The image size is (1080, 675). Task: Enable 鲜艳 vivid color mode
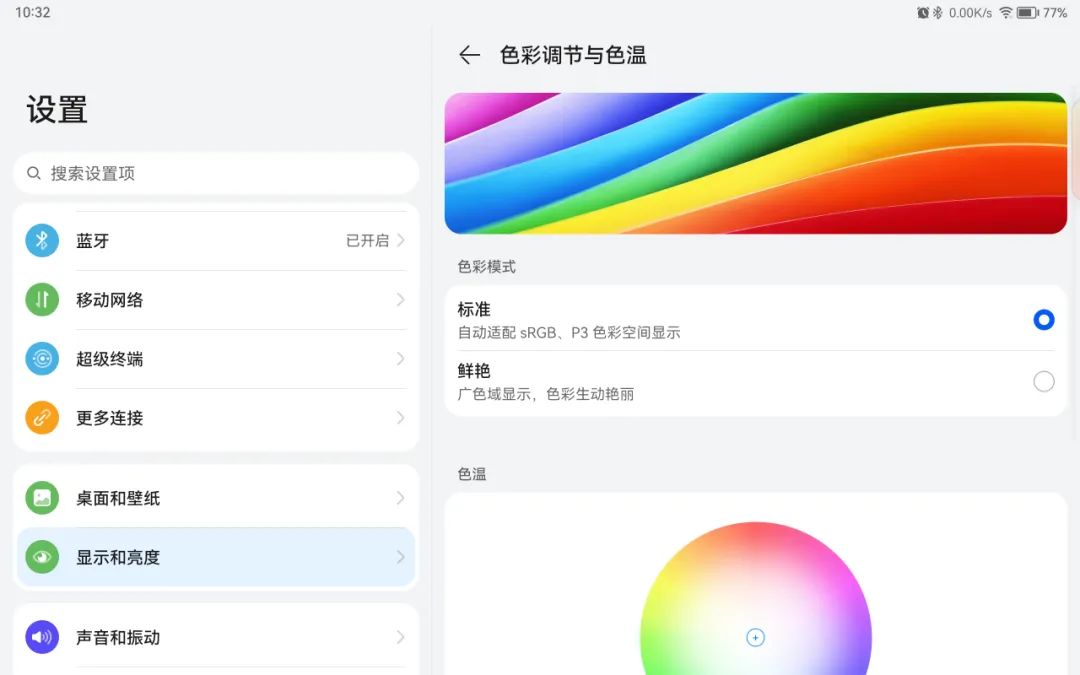[x=1044, y=381]
